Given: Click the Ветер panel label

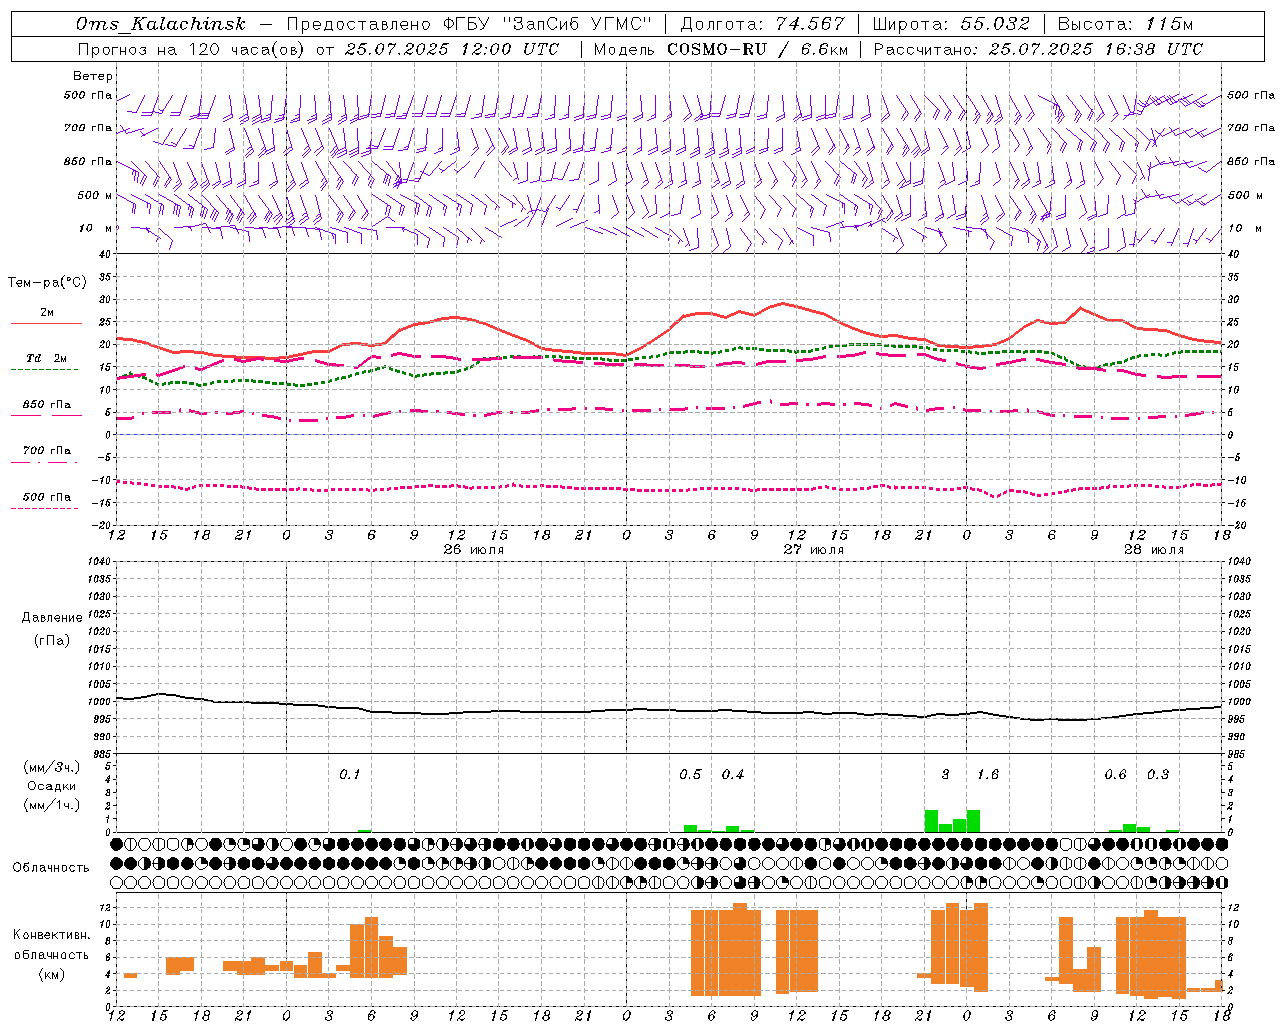Looking at the screenshot, I should pos(93,76).
